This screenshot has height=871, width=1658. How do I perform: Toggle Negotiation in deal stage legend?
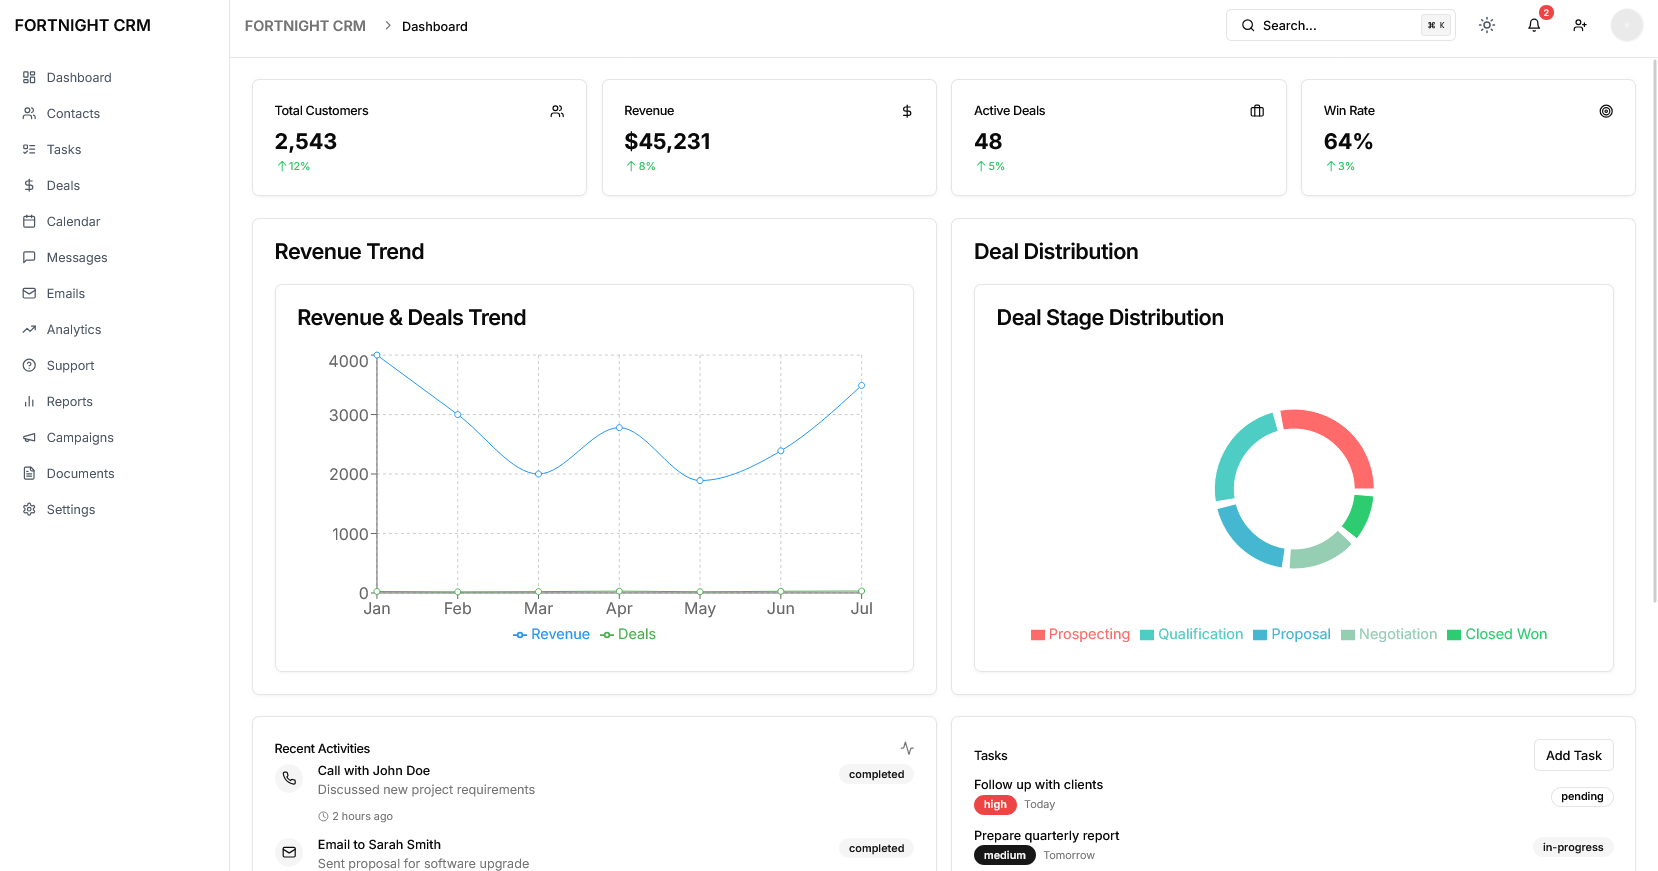(x=1388, y=634)
